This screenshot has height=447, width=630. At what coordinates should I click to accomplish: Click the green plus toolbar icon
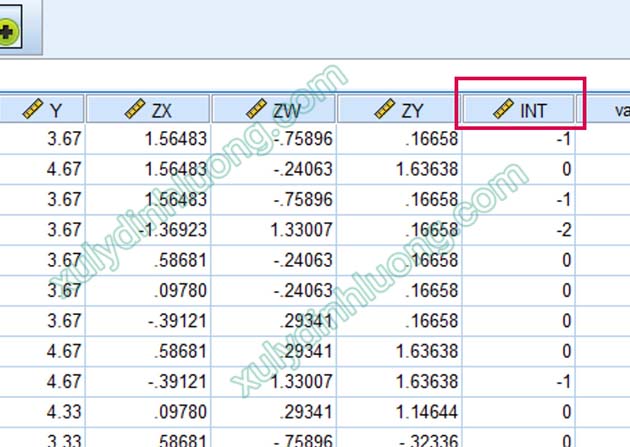coord(9,32)
